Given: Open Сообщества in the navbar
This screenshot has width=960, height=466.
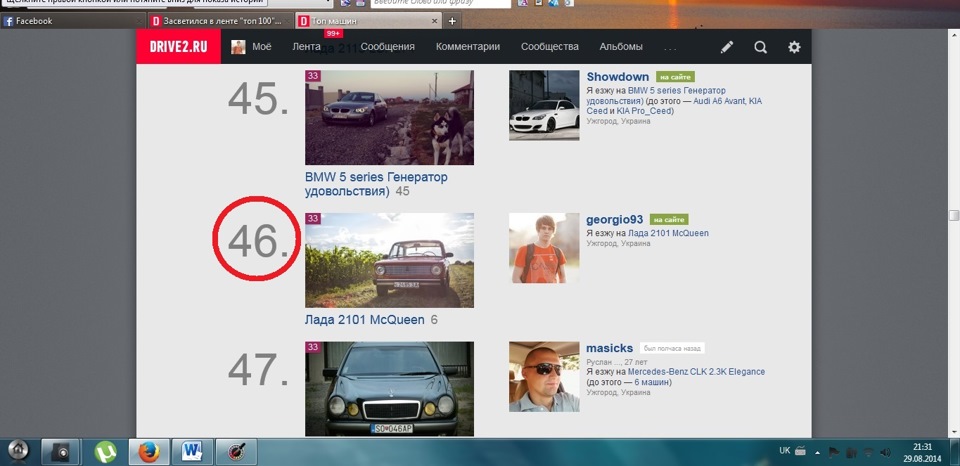Looking at the screenshot, I should (550, 47).
